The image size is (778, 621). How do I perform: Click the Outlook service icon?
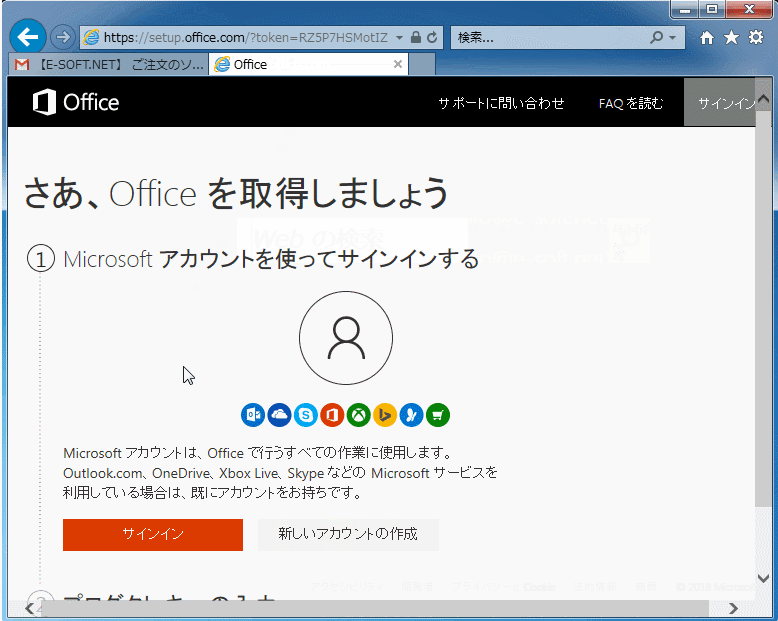point(253,415)
